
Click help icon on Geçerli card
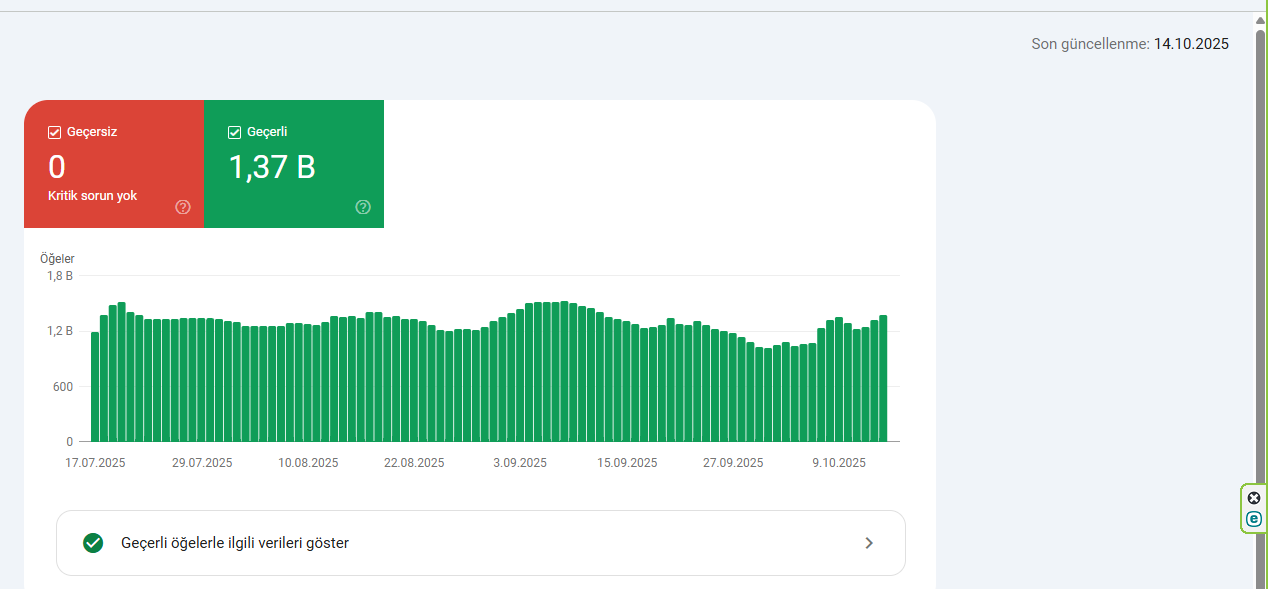click(363, 207)
